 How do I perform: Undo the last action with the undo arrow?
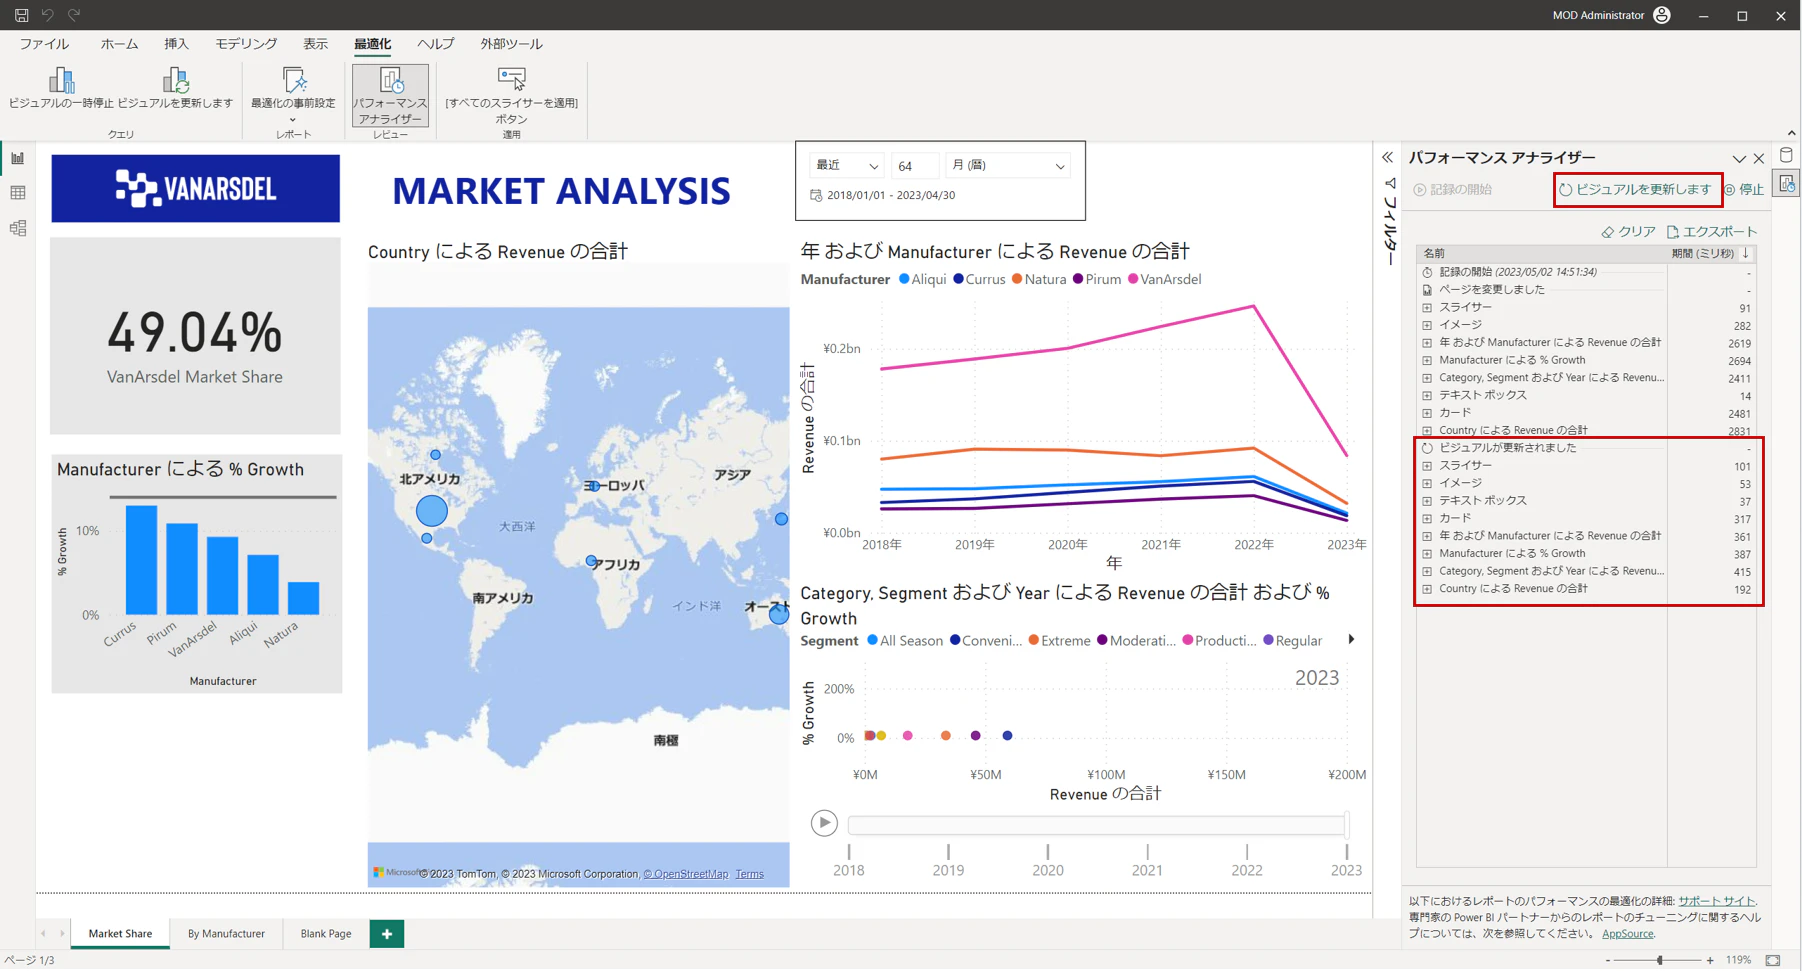47,15
